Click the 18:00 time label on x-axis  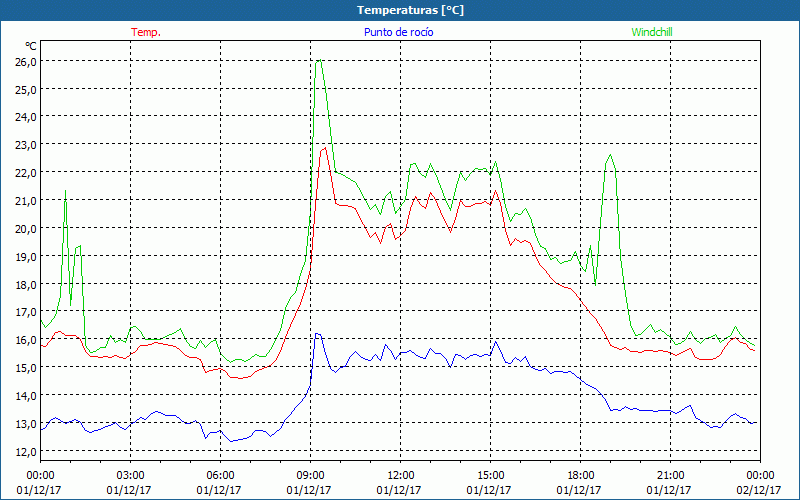(x=580, y=476)
